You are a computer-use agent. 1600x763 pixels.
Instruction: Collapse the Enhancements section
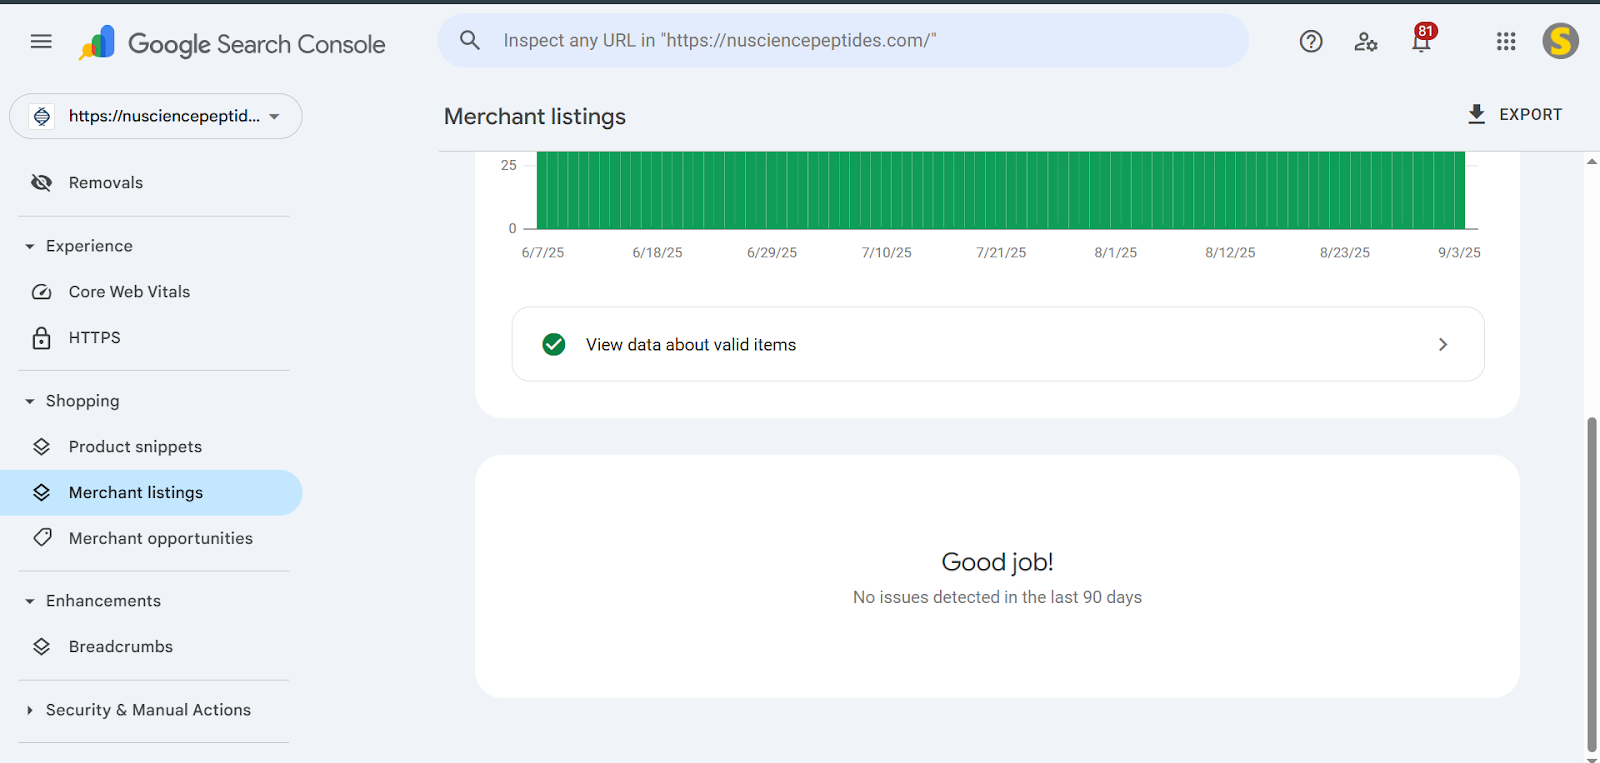click(30, 601)
